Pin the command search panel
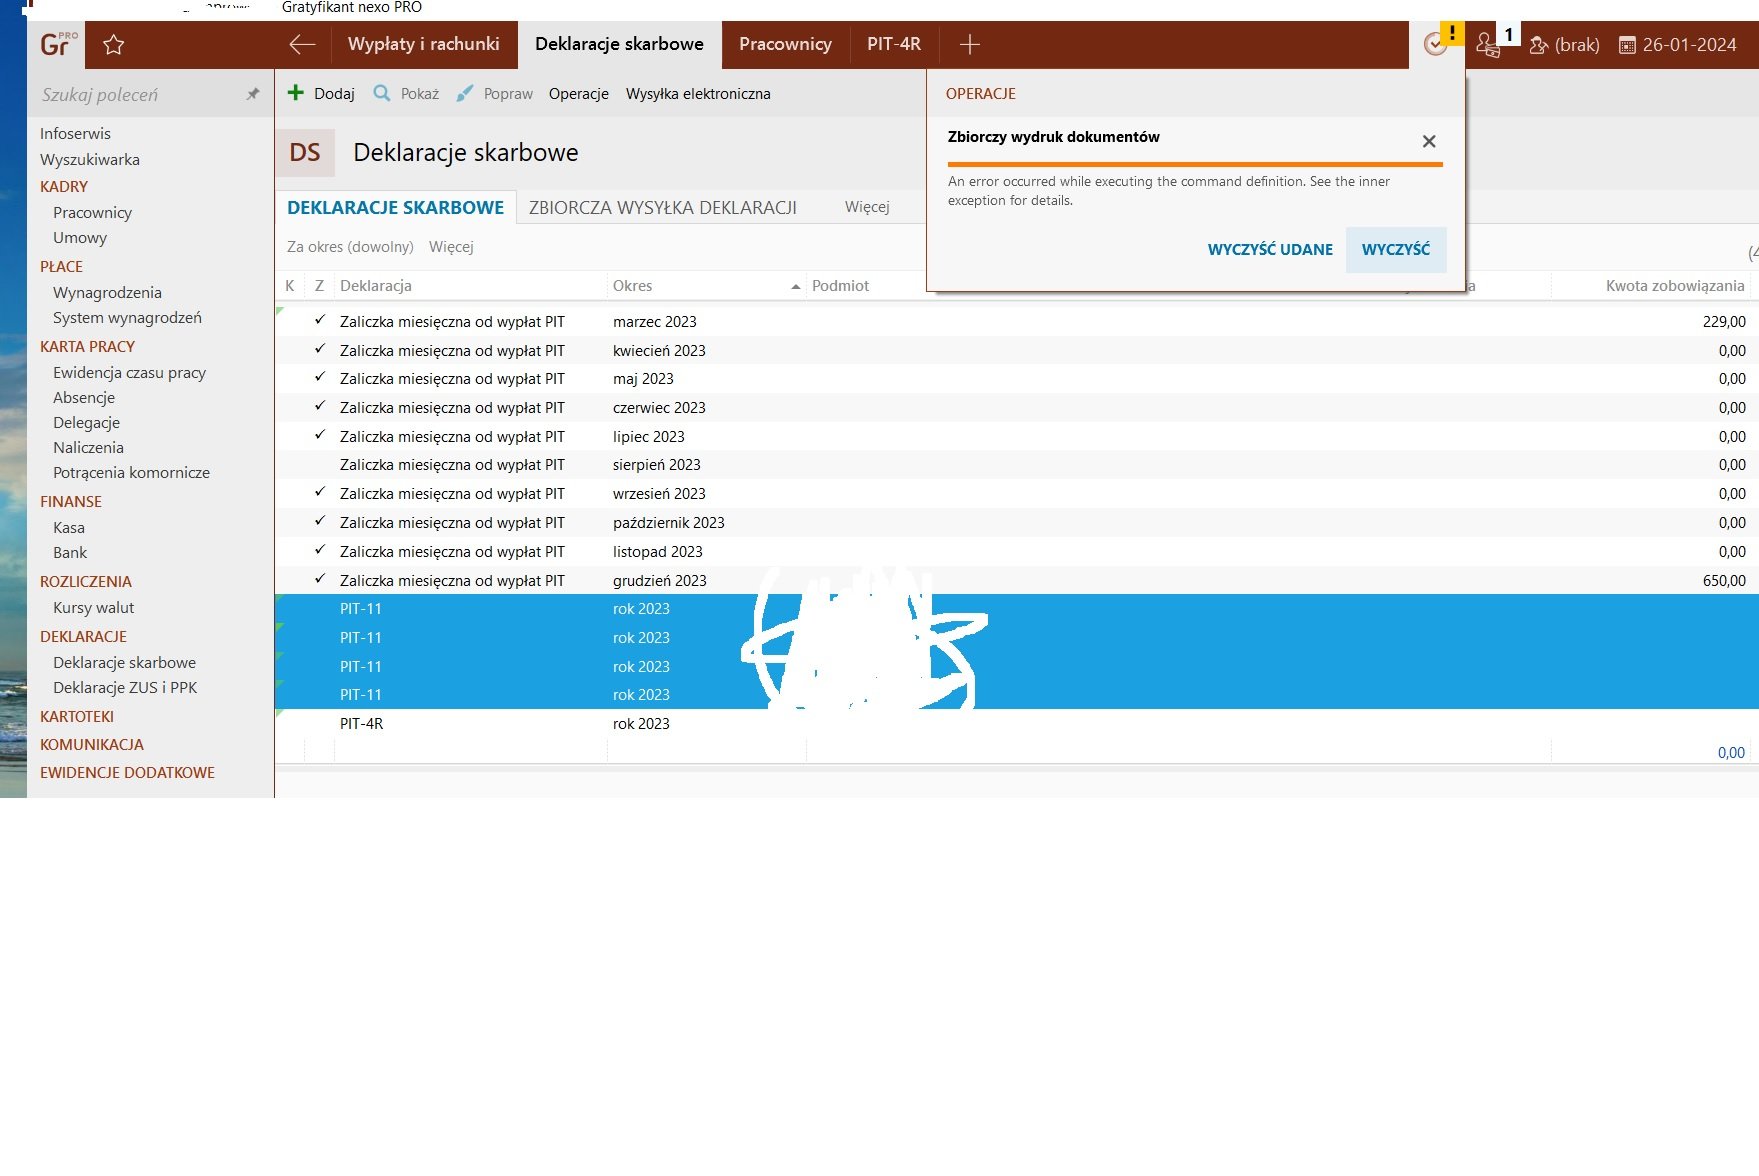The height and width of the screenshot is (1176, 1759). pos(253,94)
